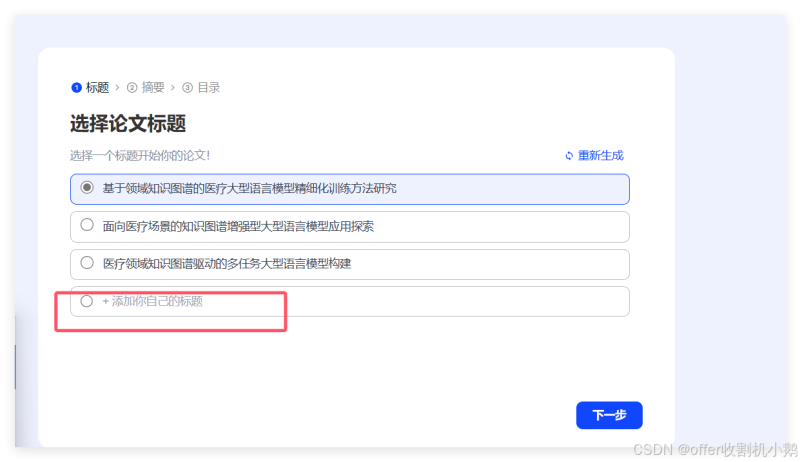
Task: Click the 下一步 button
Action: coord(609,415)
